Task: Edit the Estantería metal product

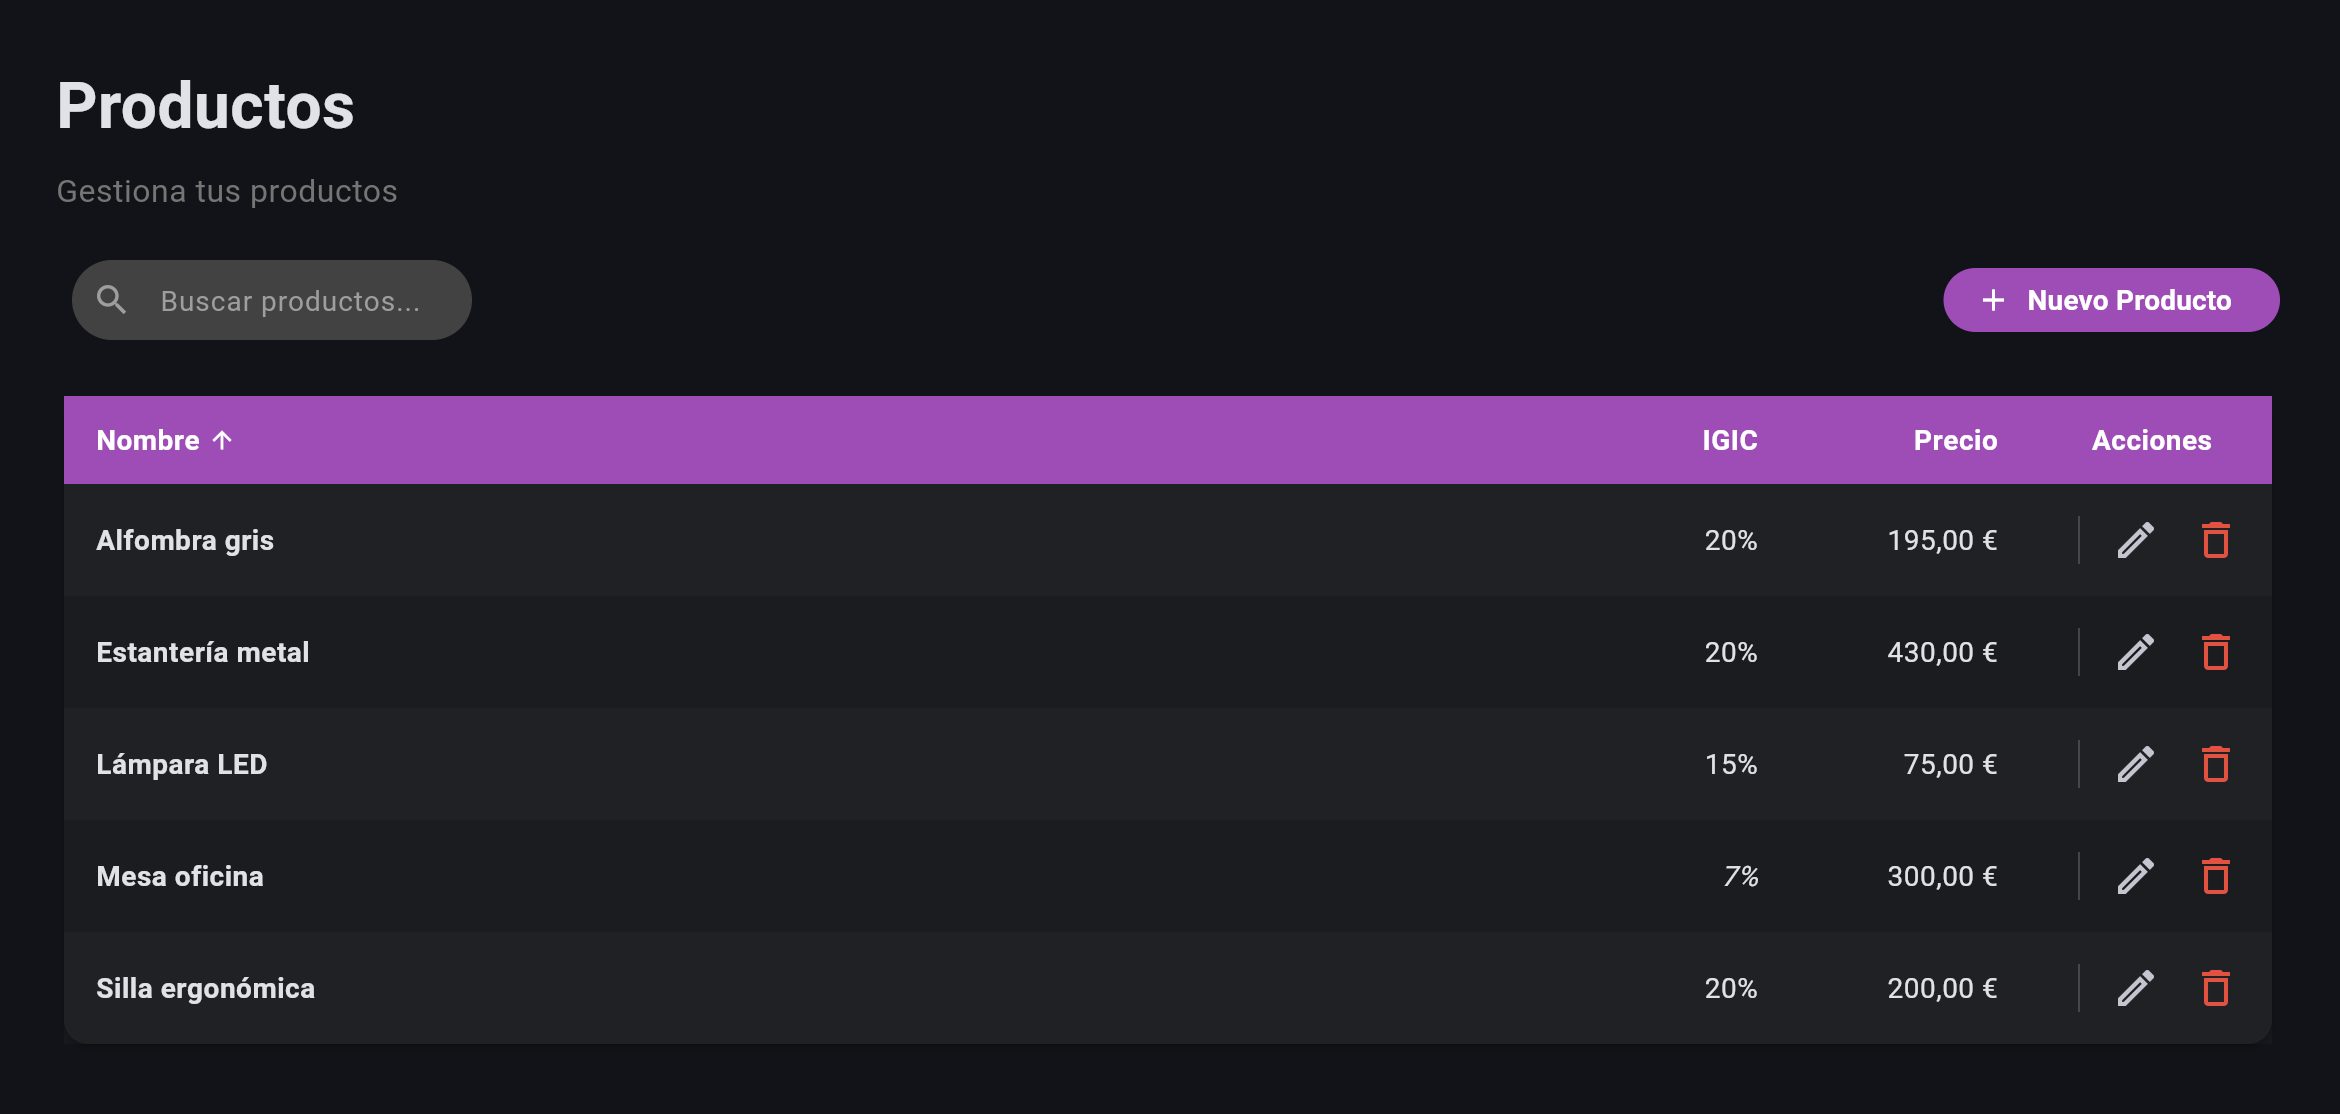Action: point(2135,652)
